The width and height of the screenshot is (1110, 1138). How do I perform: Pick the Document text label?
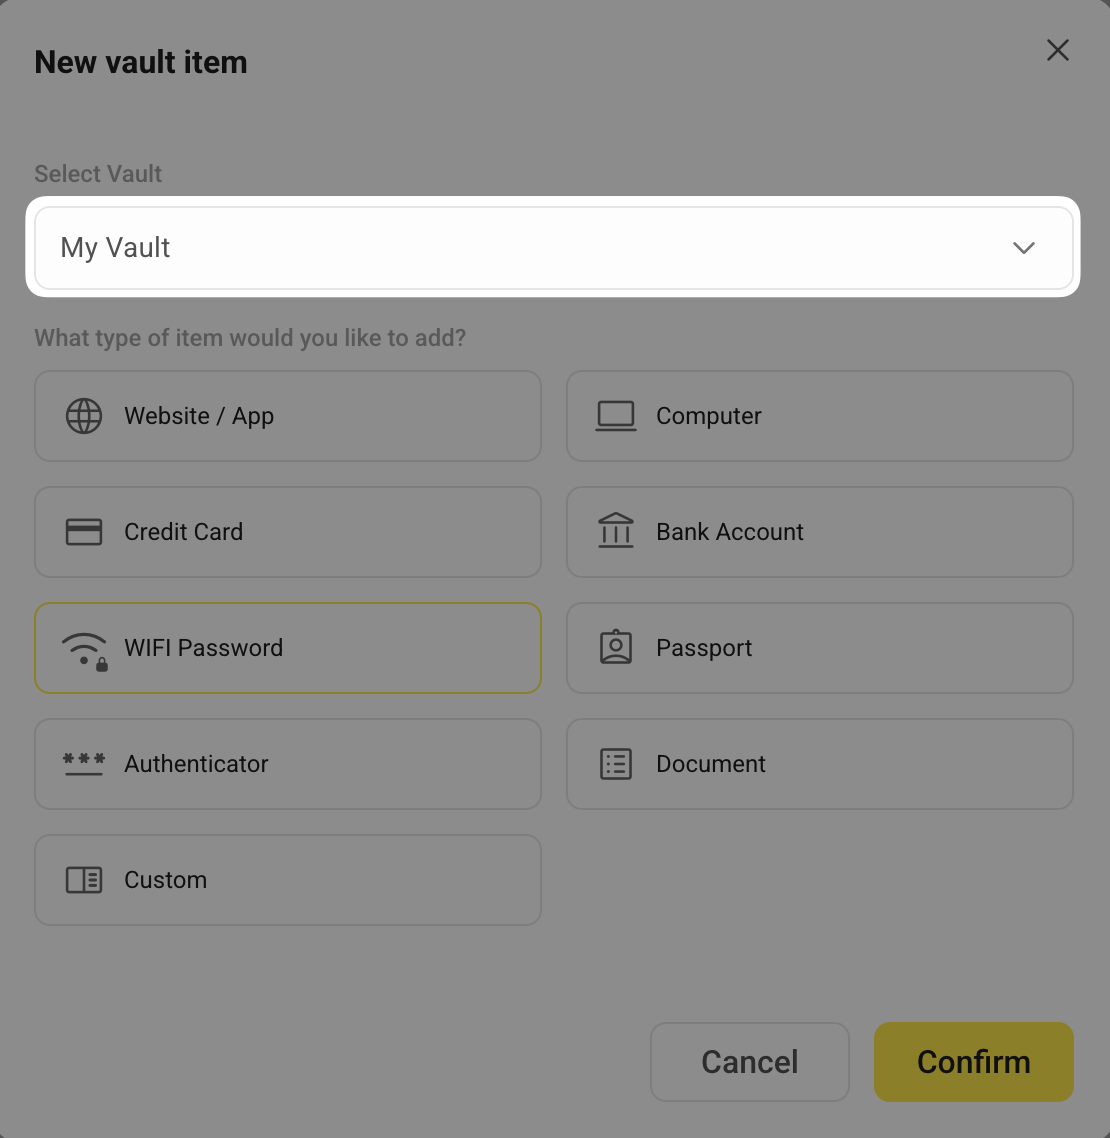click(711, 764)
